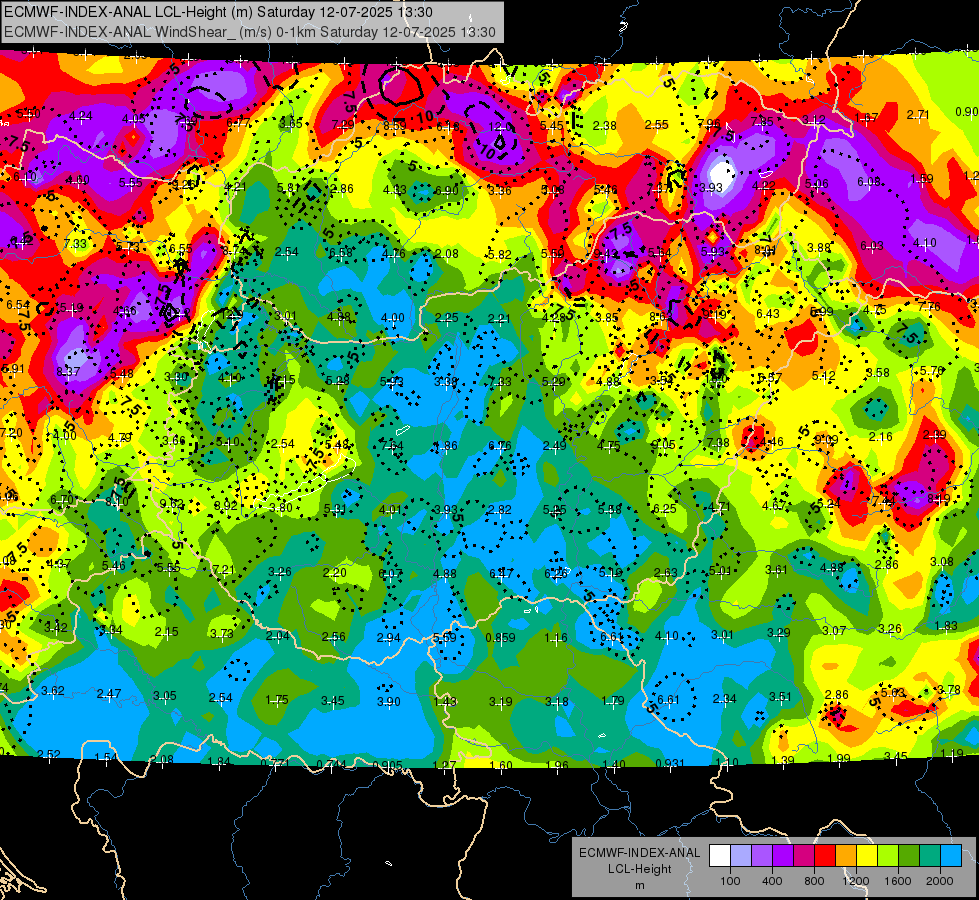Image resolution: width=979 pixels, height=900 pixels.
Task: Click the red swatch in the legend
Action: (825, 856)
